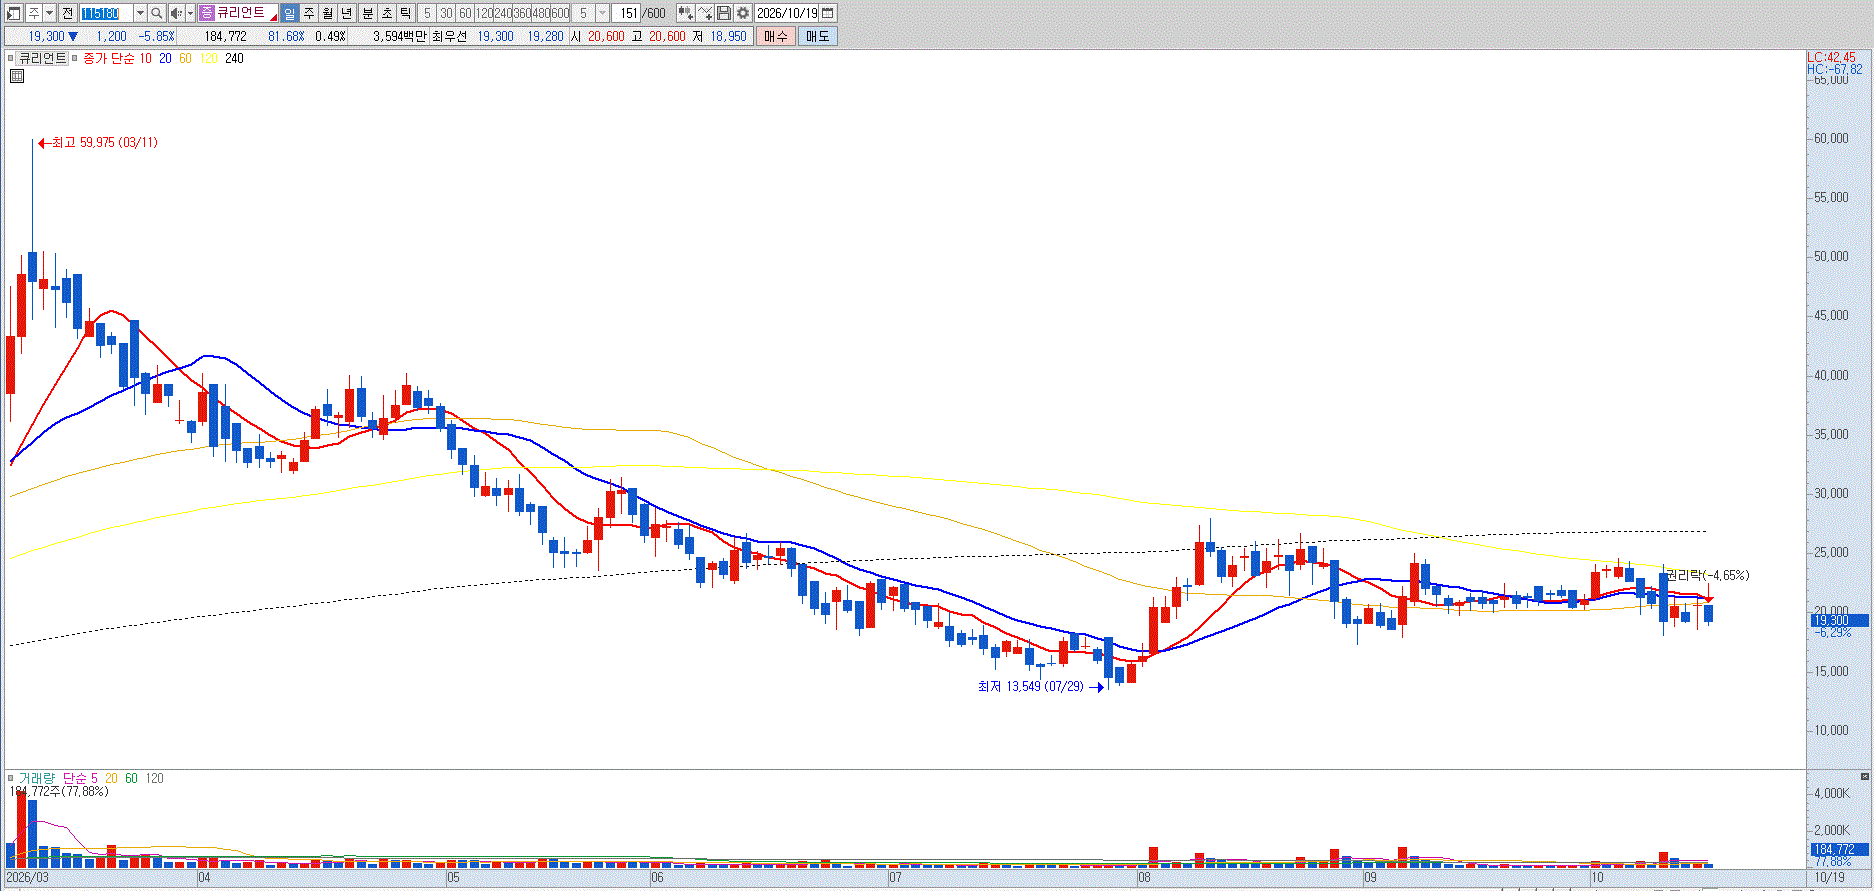Open the 주 type dropdown arrow

click(x=50, y=13)
